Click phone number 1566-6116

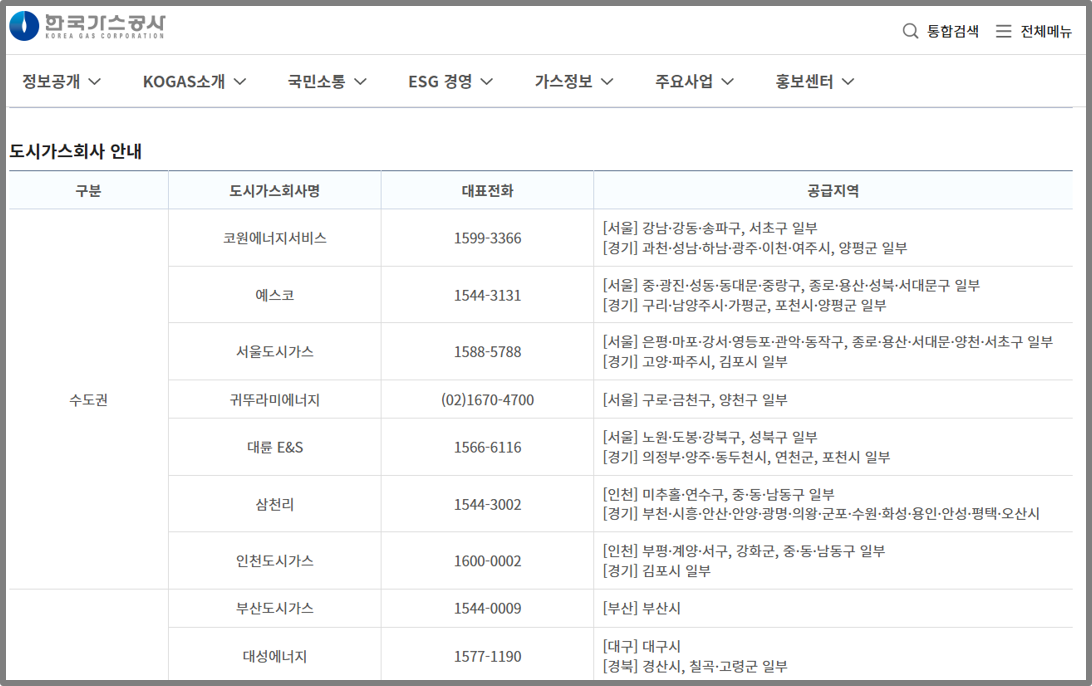tap(488, 447)
